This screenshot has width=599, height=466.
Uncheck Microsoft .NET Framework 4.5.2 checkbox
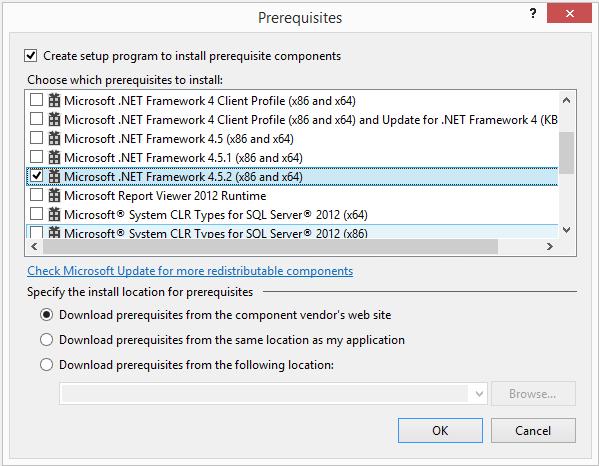36,176
